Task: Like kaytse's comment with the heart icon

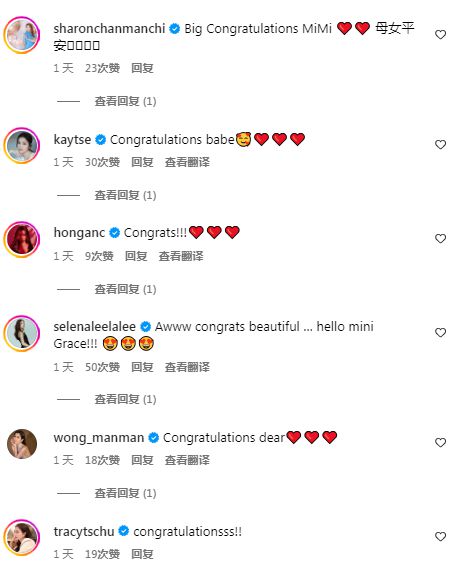Action: tap(440, 145)
